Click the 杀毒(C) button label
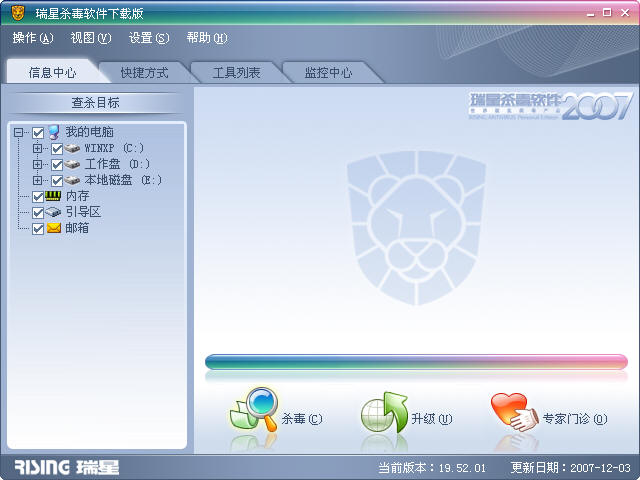Screen dimensions: 640x480 click(301, 419)
